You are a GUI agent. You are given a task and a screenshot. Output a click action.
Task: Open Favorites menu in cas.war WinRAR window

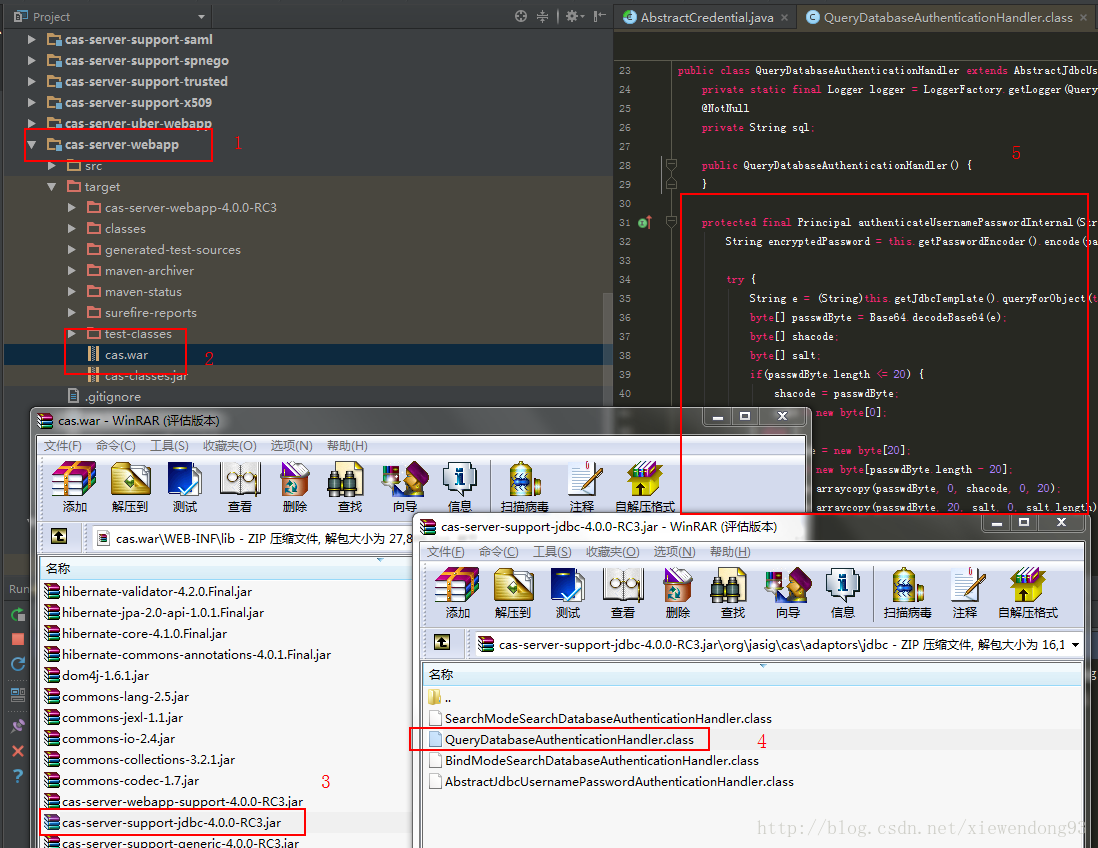tap(230, 445)
